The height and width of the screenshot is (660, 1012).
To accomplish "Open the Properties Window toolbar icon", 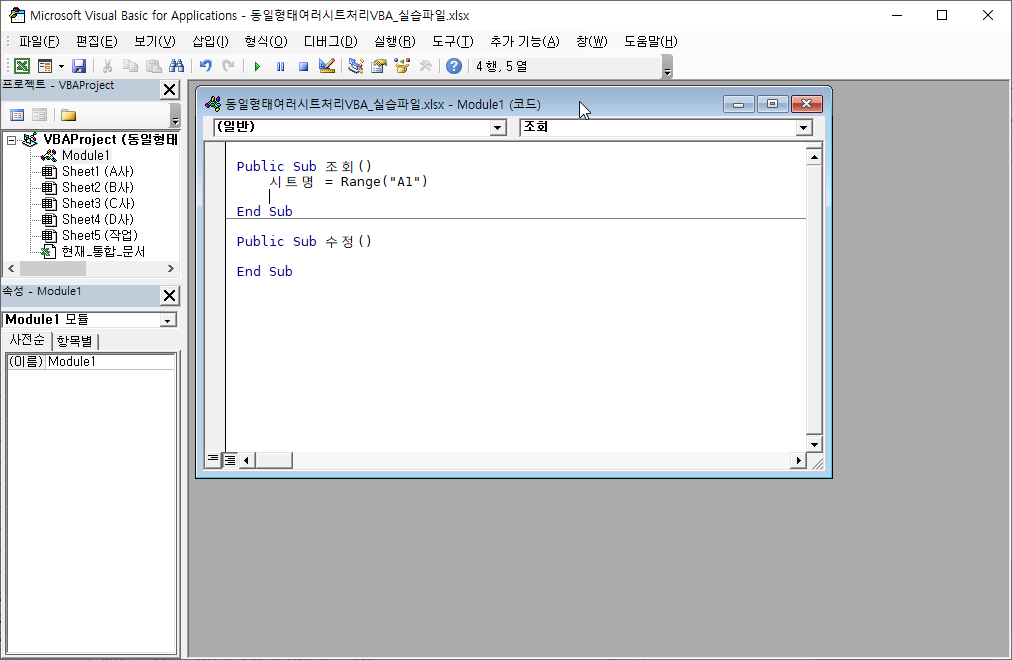I will coord(379,66).
